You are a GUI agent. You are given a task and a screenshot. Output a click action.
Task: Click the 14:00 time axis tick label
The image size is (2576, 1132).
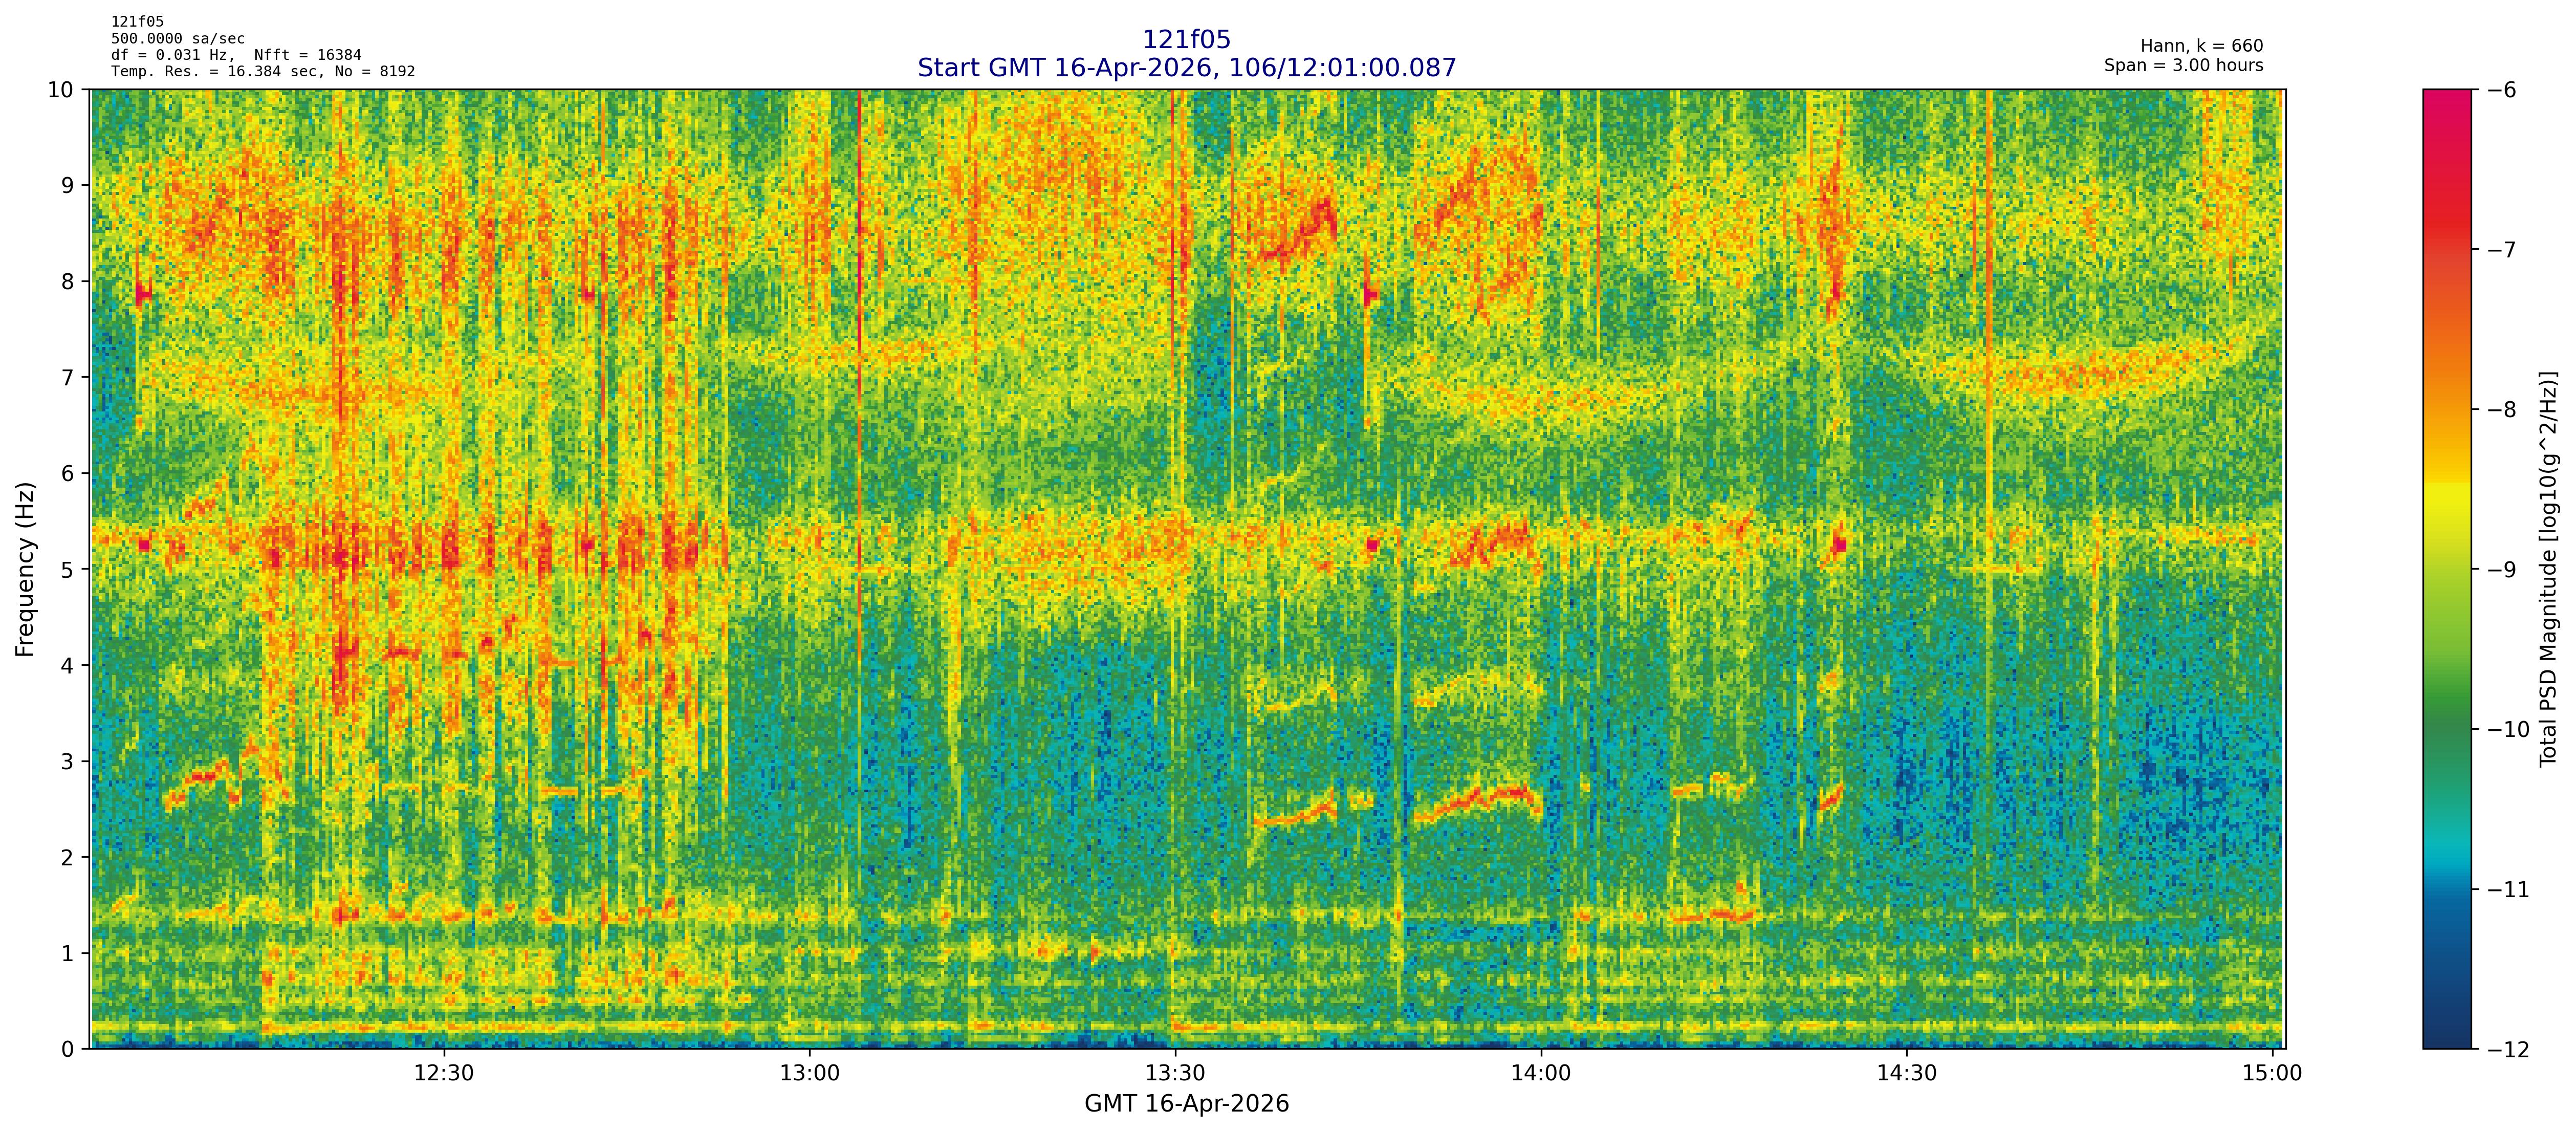1541,1074
